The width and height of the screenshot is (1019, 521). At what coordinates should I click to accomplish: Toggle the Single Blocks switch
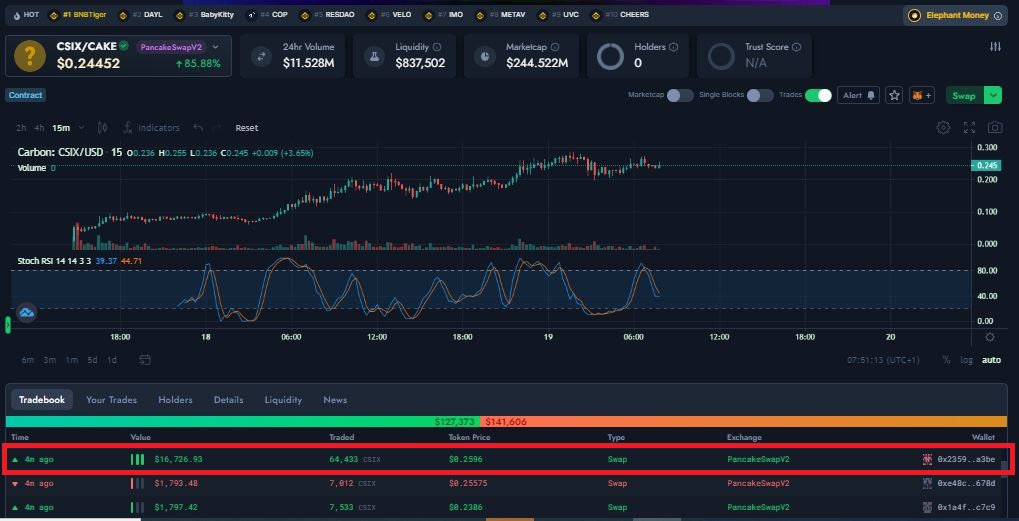point(760,95)
